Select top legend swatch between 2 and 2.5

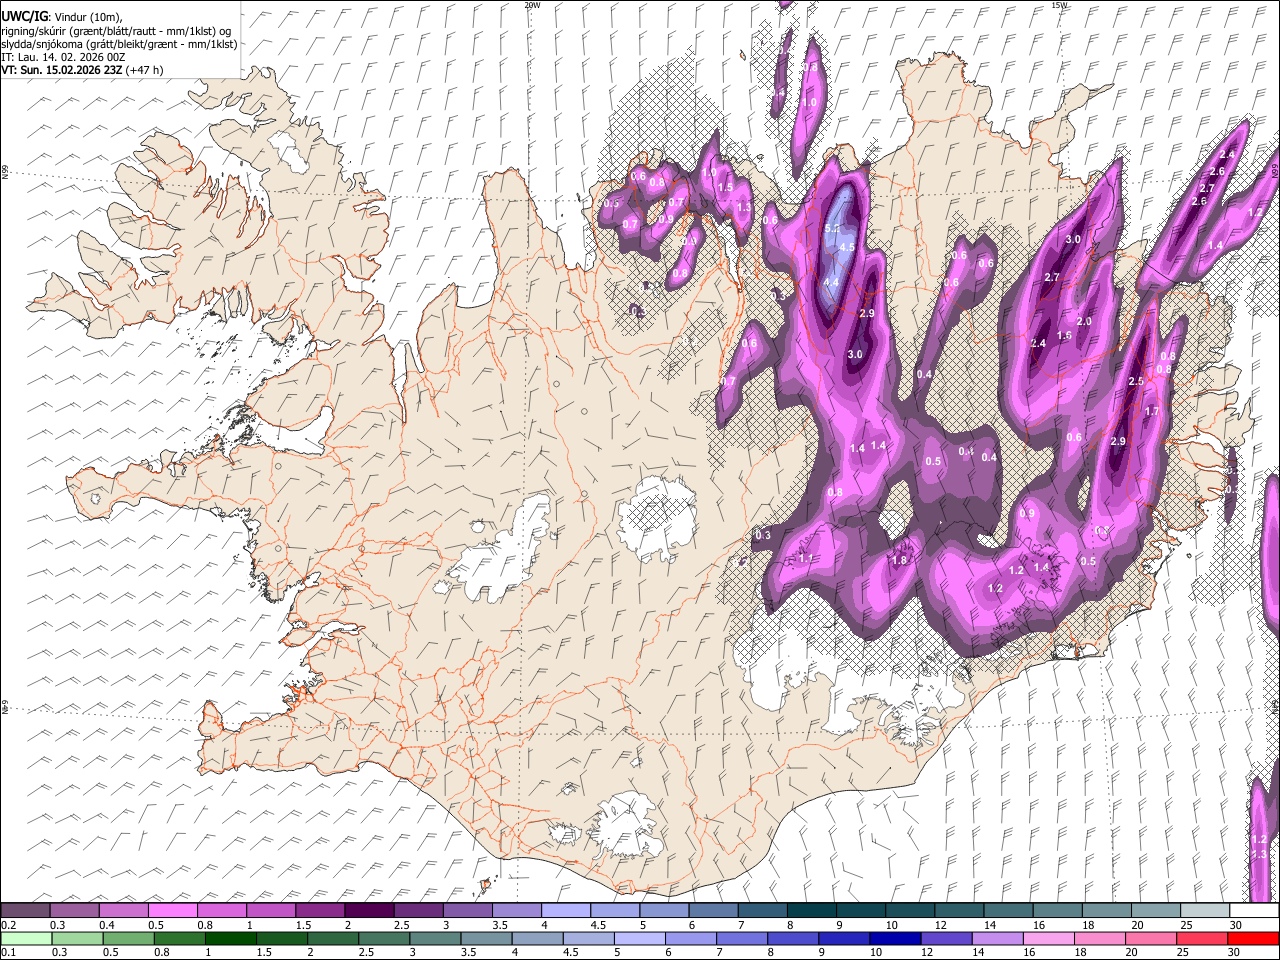click(x=368, y=910)
